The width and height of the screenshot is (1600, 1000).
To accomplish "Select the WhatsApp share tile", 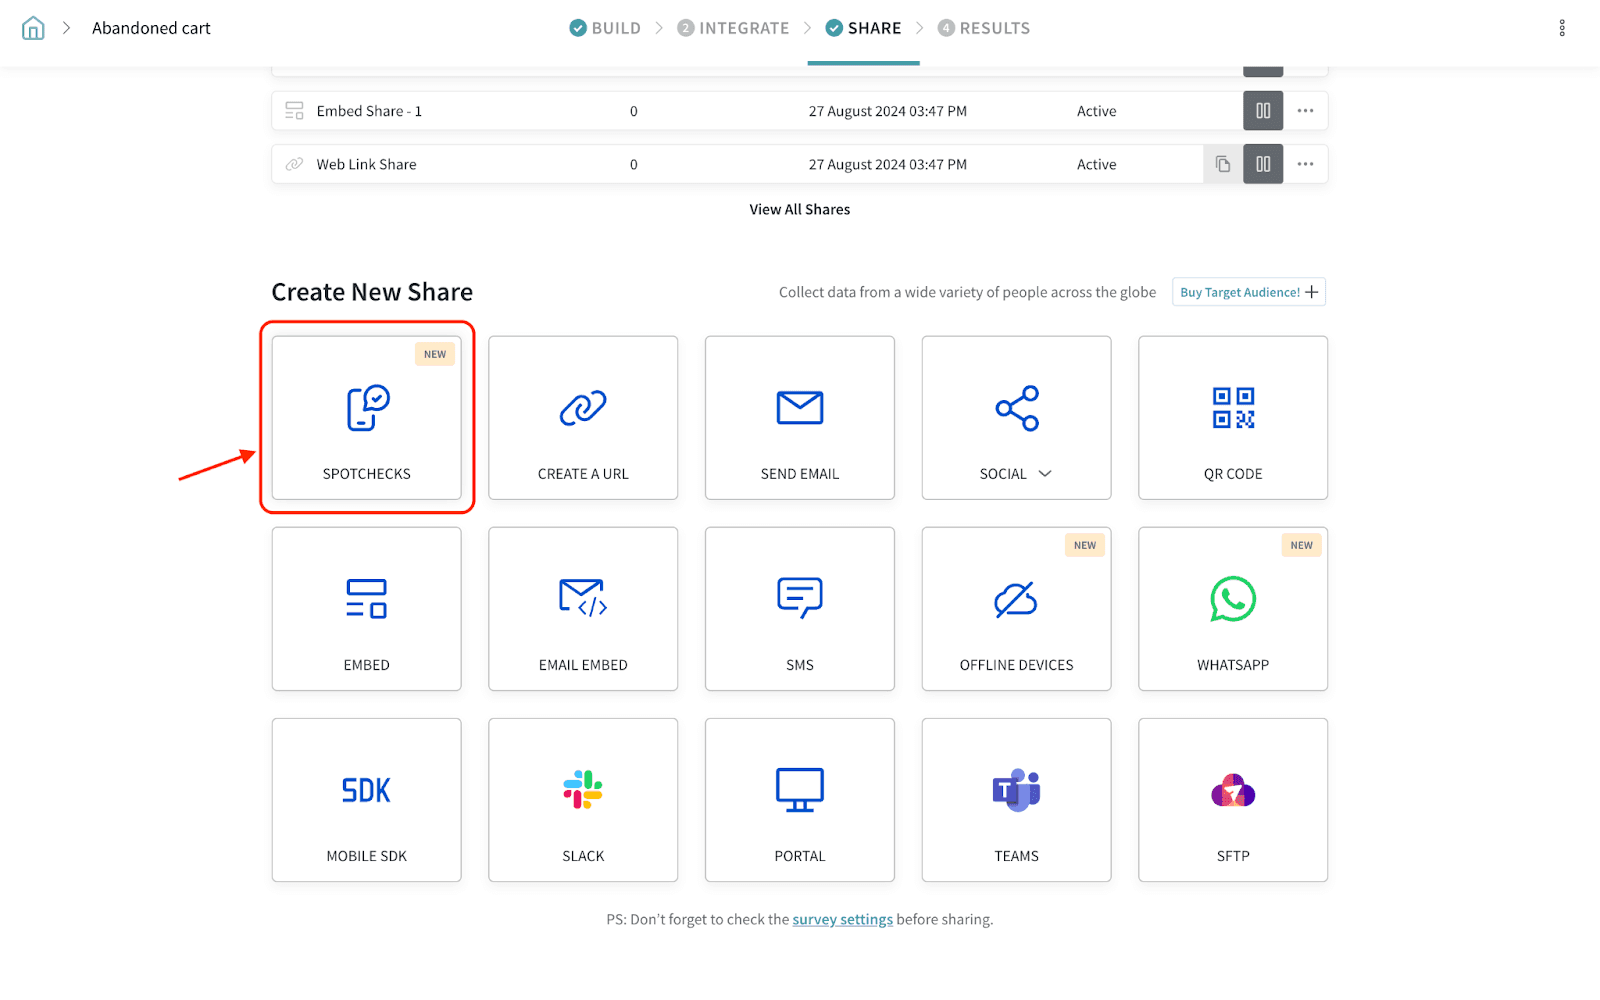I will 1232,609.
